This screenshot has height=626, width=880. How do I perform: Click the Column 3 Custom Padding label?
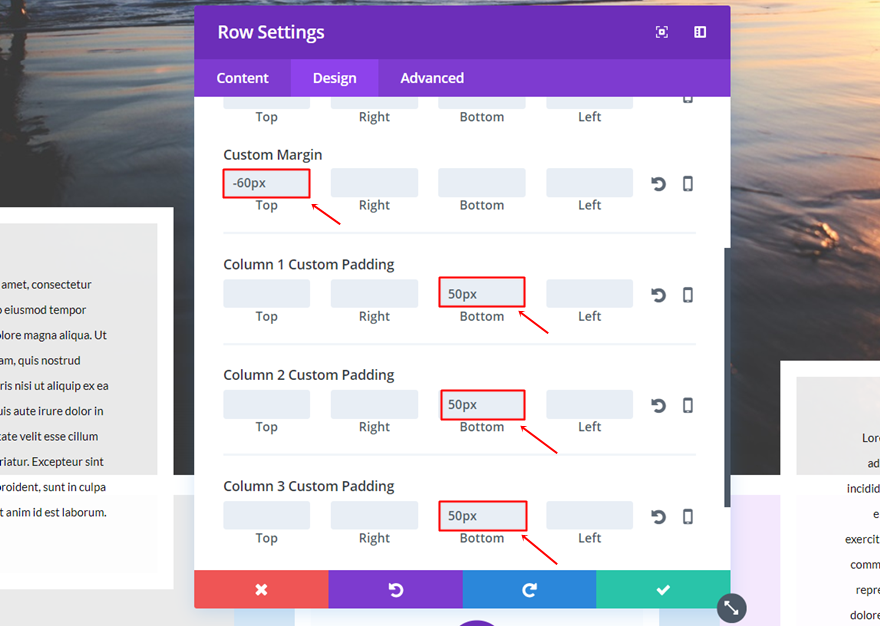[x=309, y=486]
